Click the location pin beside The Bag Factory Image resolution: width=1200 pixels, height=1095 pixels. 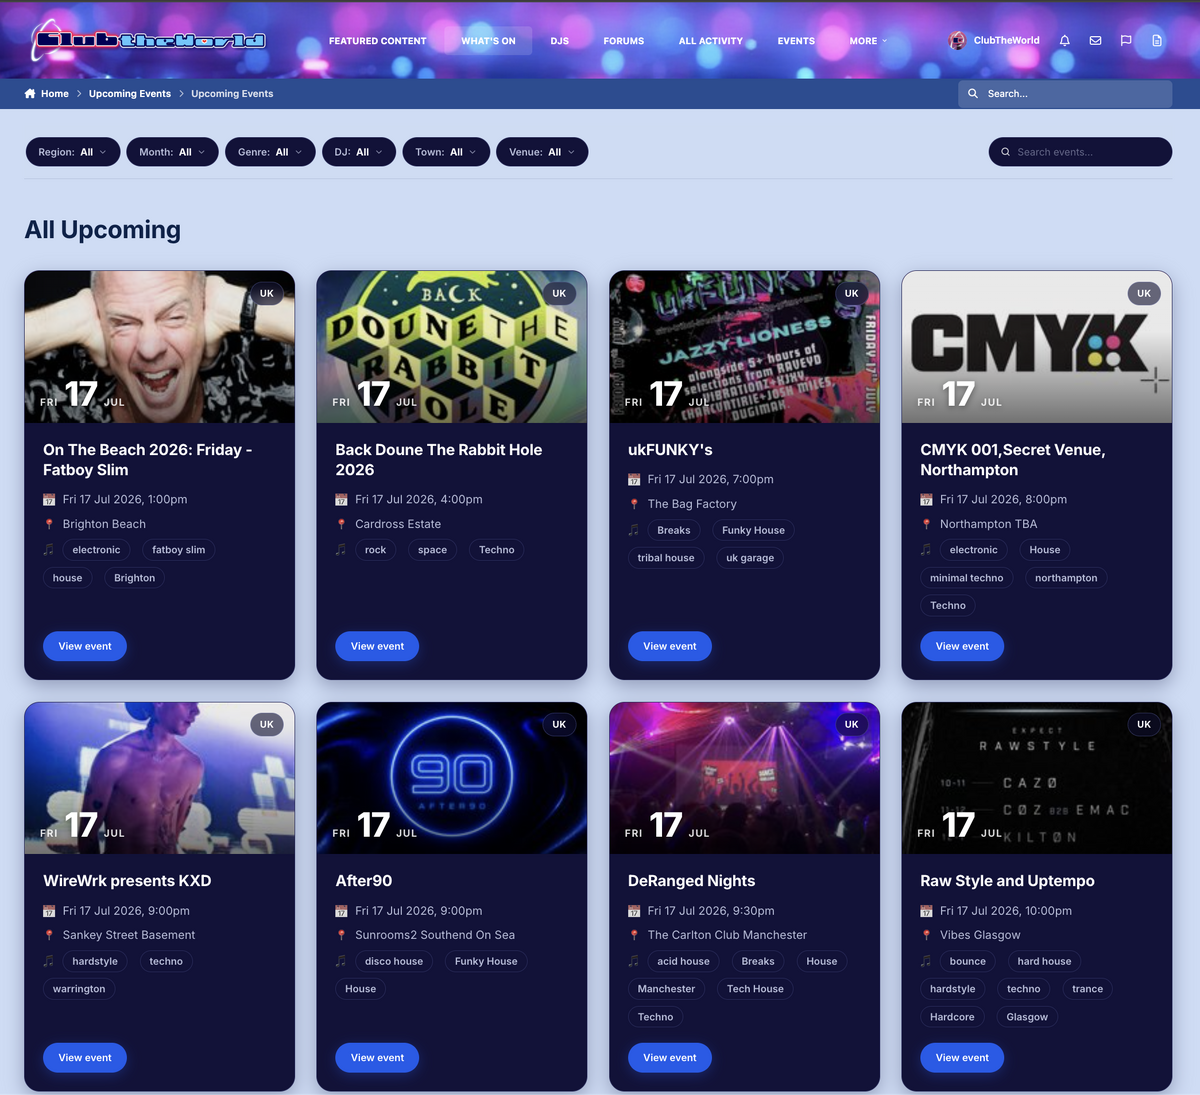634,504
